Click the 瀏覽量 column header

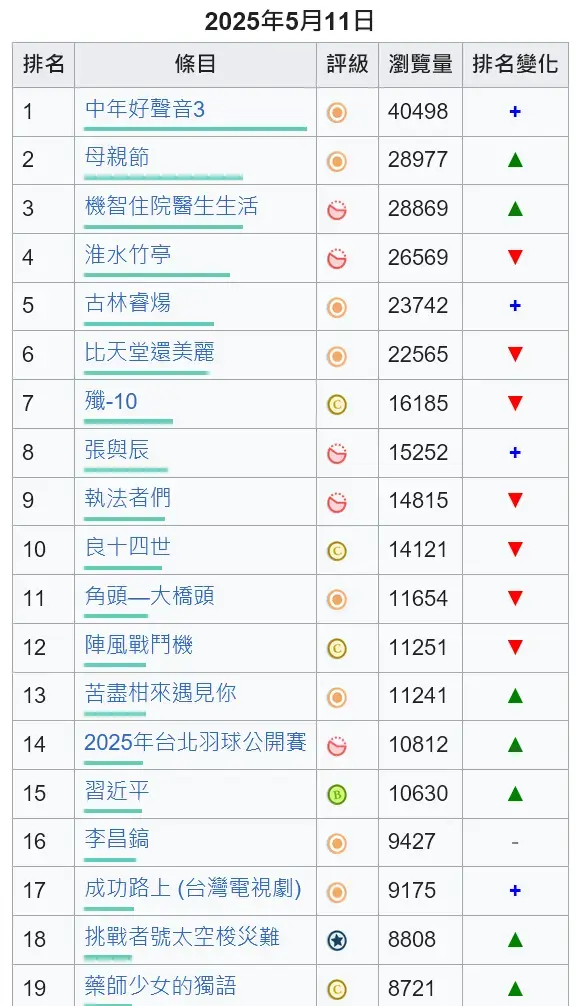click(x=420, y=64)
